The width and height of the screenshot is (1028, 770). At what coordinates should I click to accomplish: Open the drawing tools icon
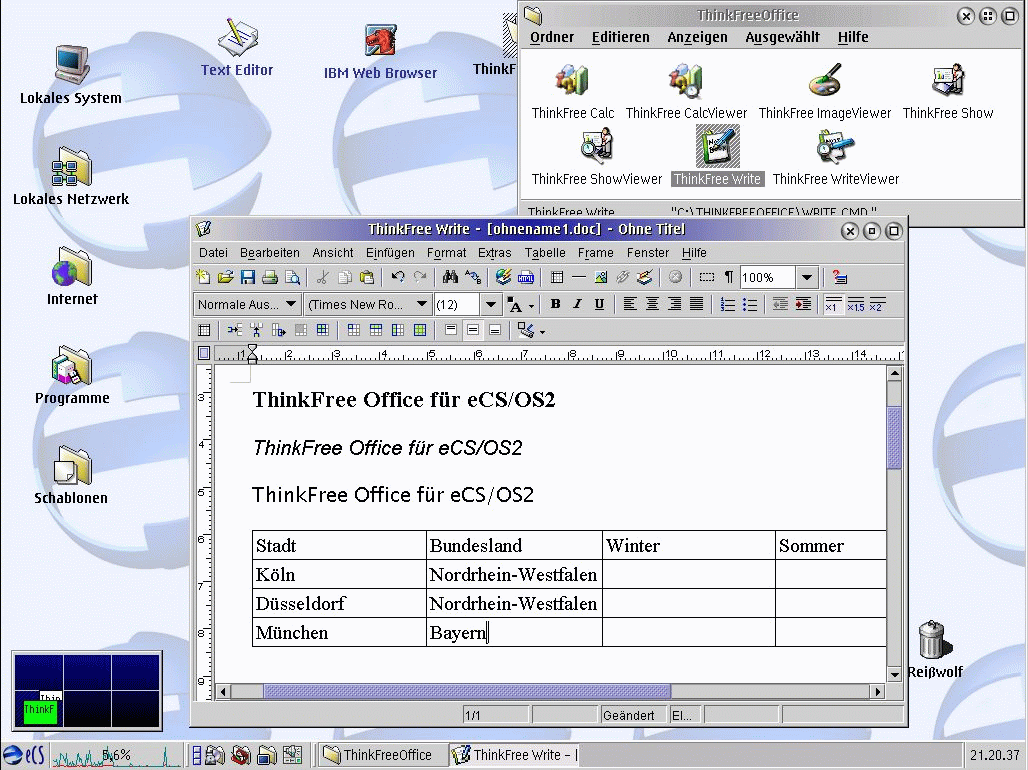644,277
